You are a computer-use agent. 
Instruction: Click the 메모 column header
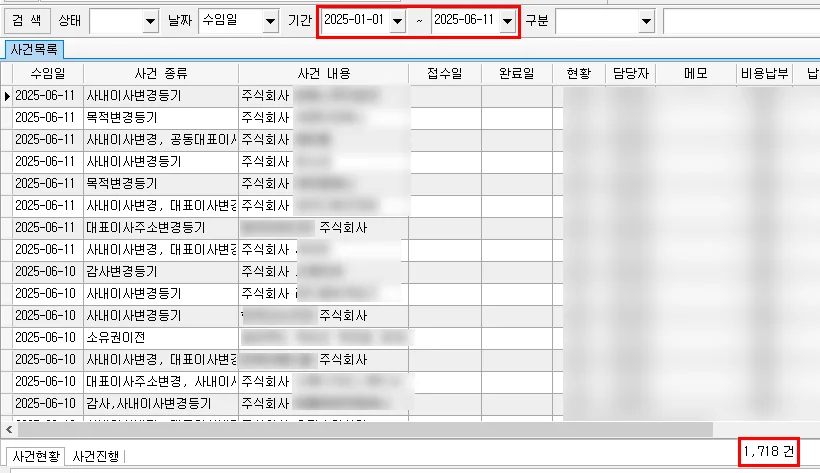[x=696, y=74]
